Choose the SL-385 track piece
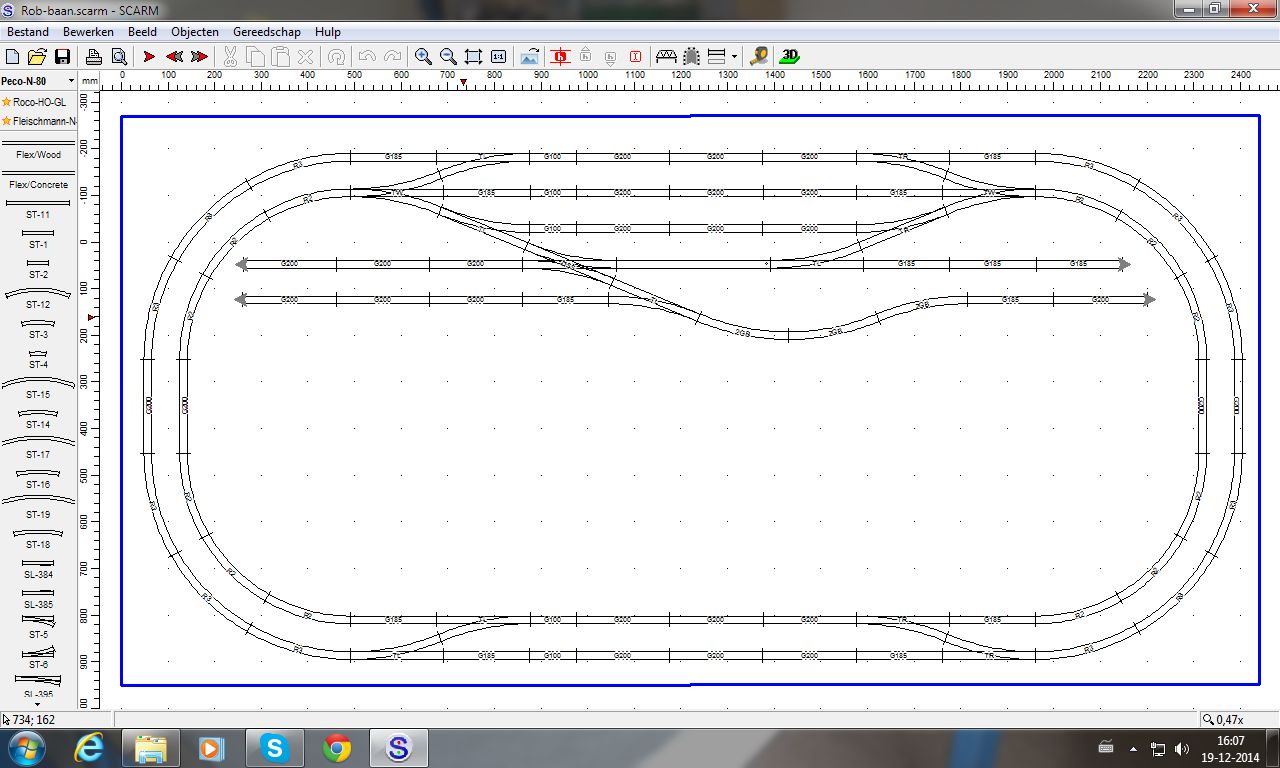 coord(38,599)
